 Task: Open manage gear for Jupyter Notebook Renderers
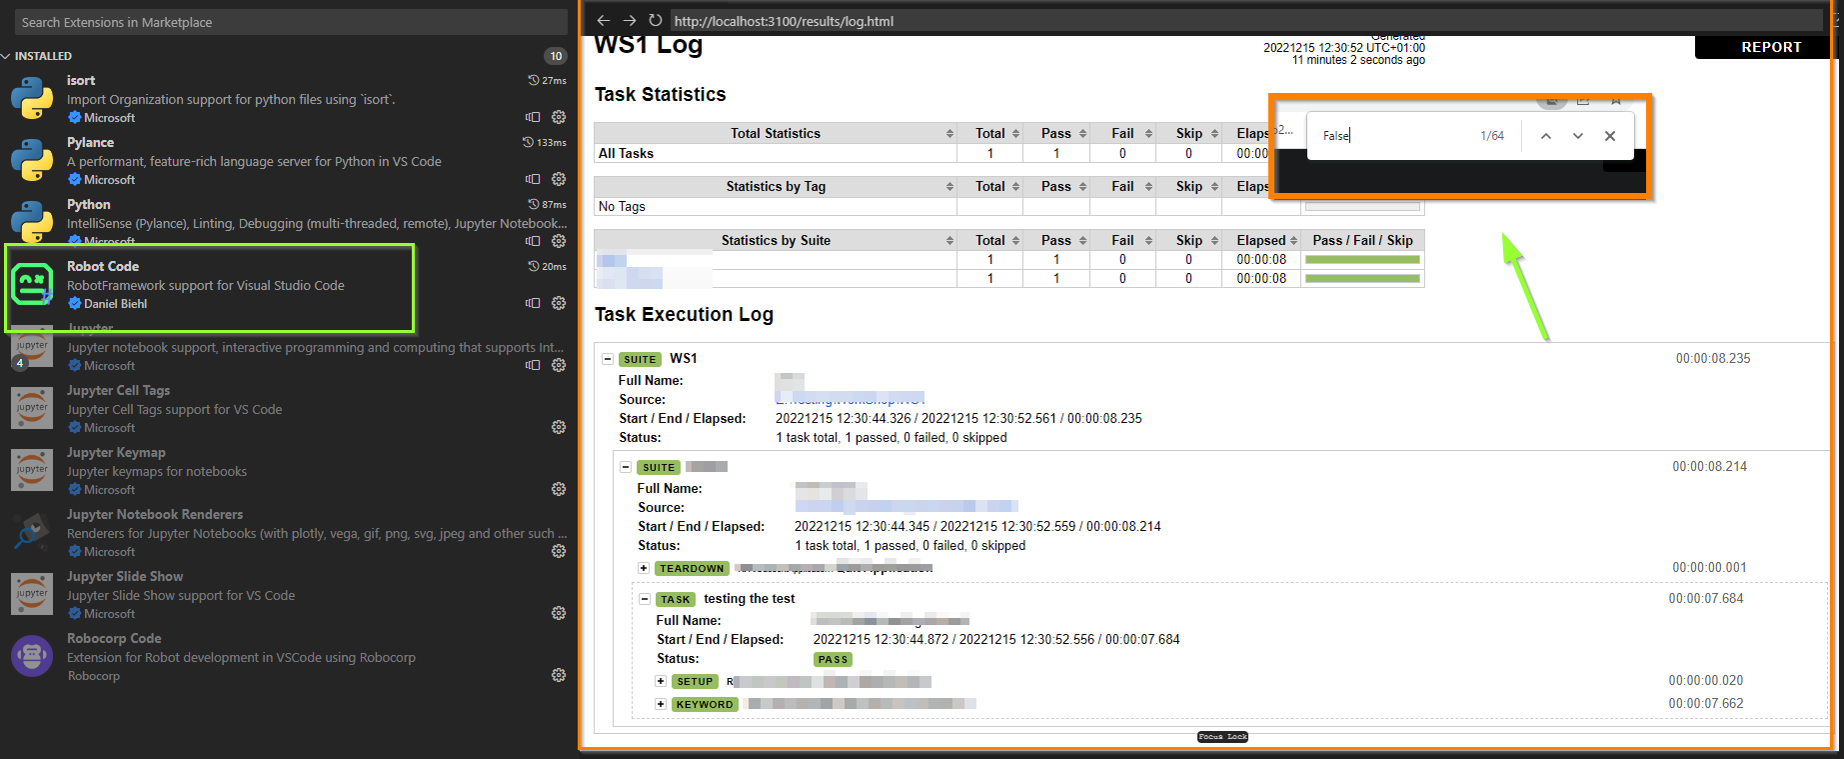(x=559, y=551)
